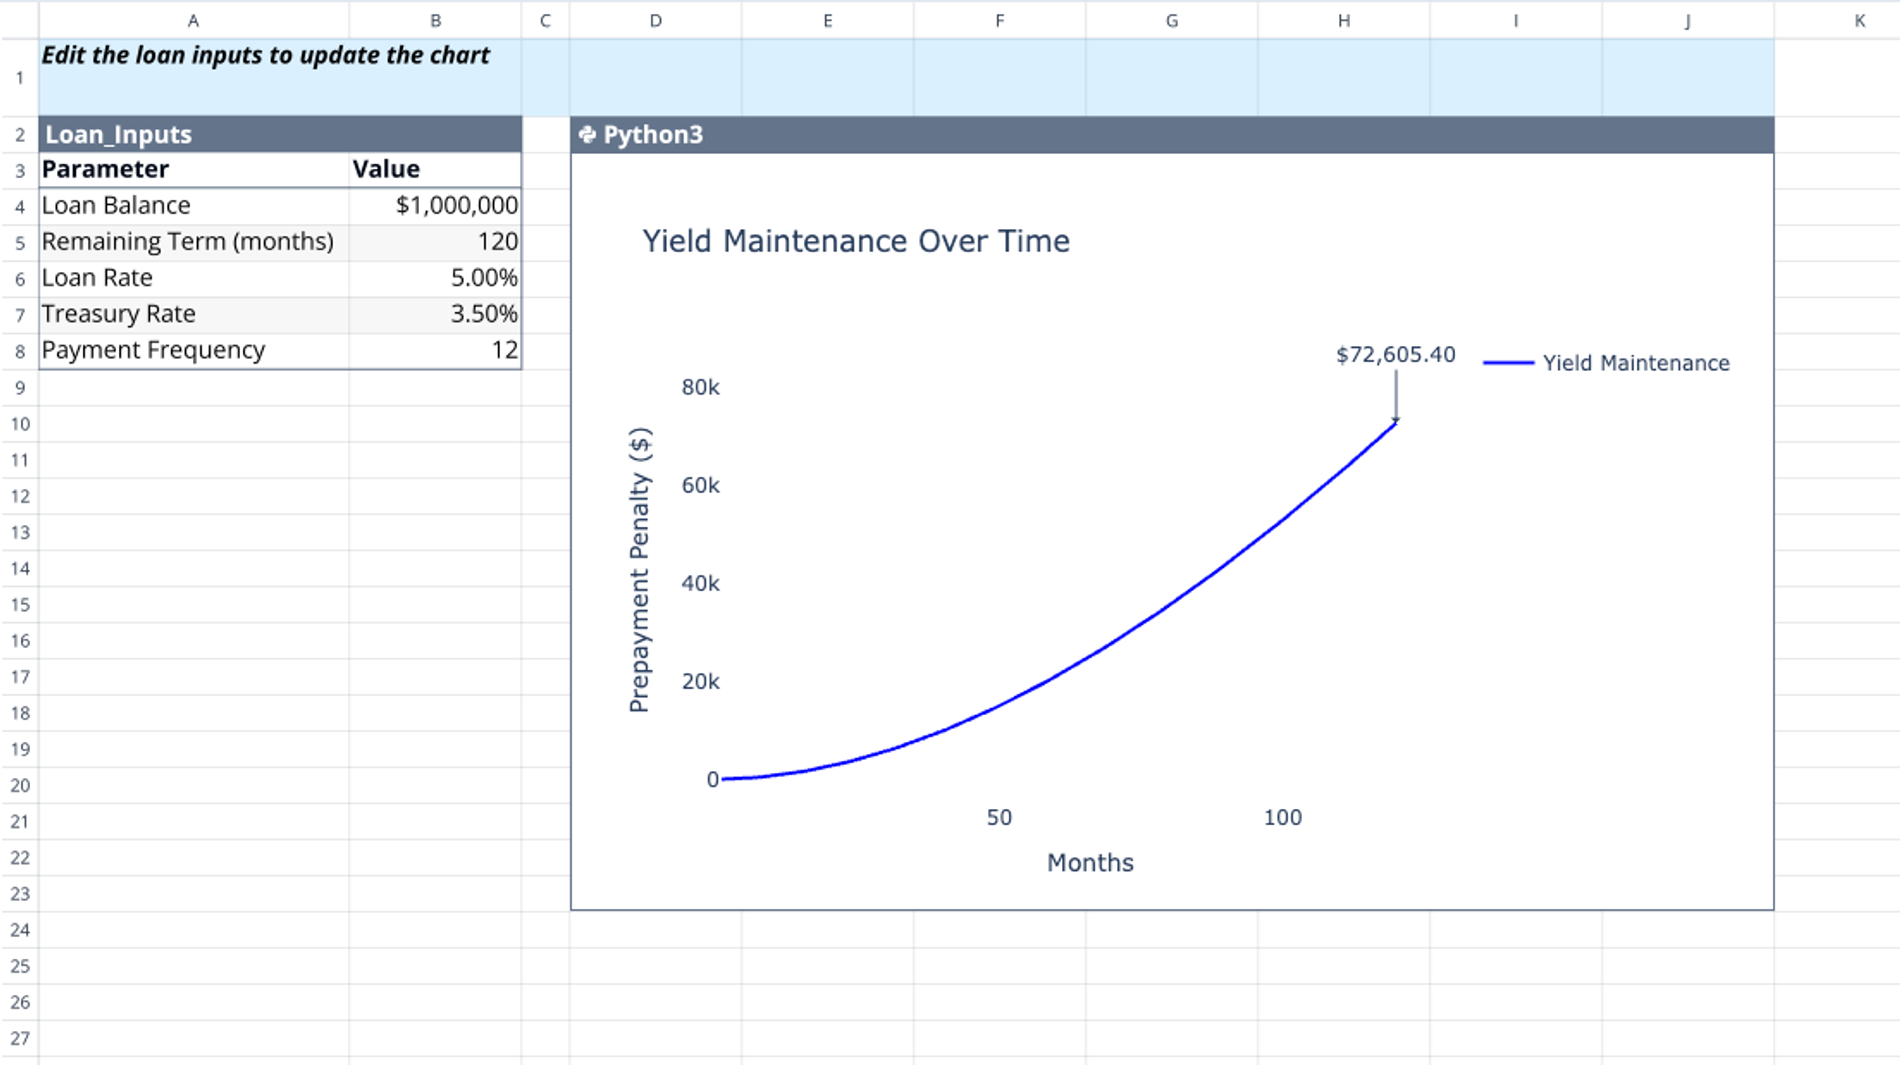Image resolution: width=1900 pixels, height=1065 pixels.
Task: Click the Payment Frequency value 12
Action: pyautogui.click(x=435, y=350)
